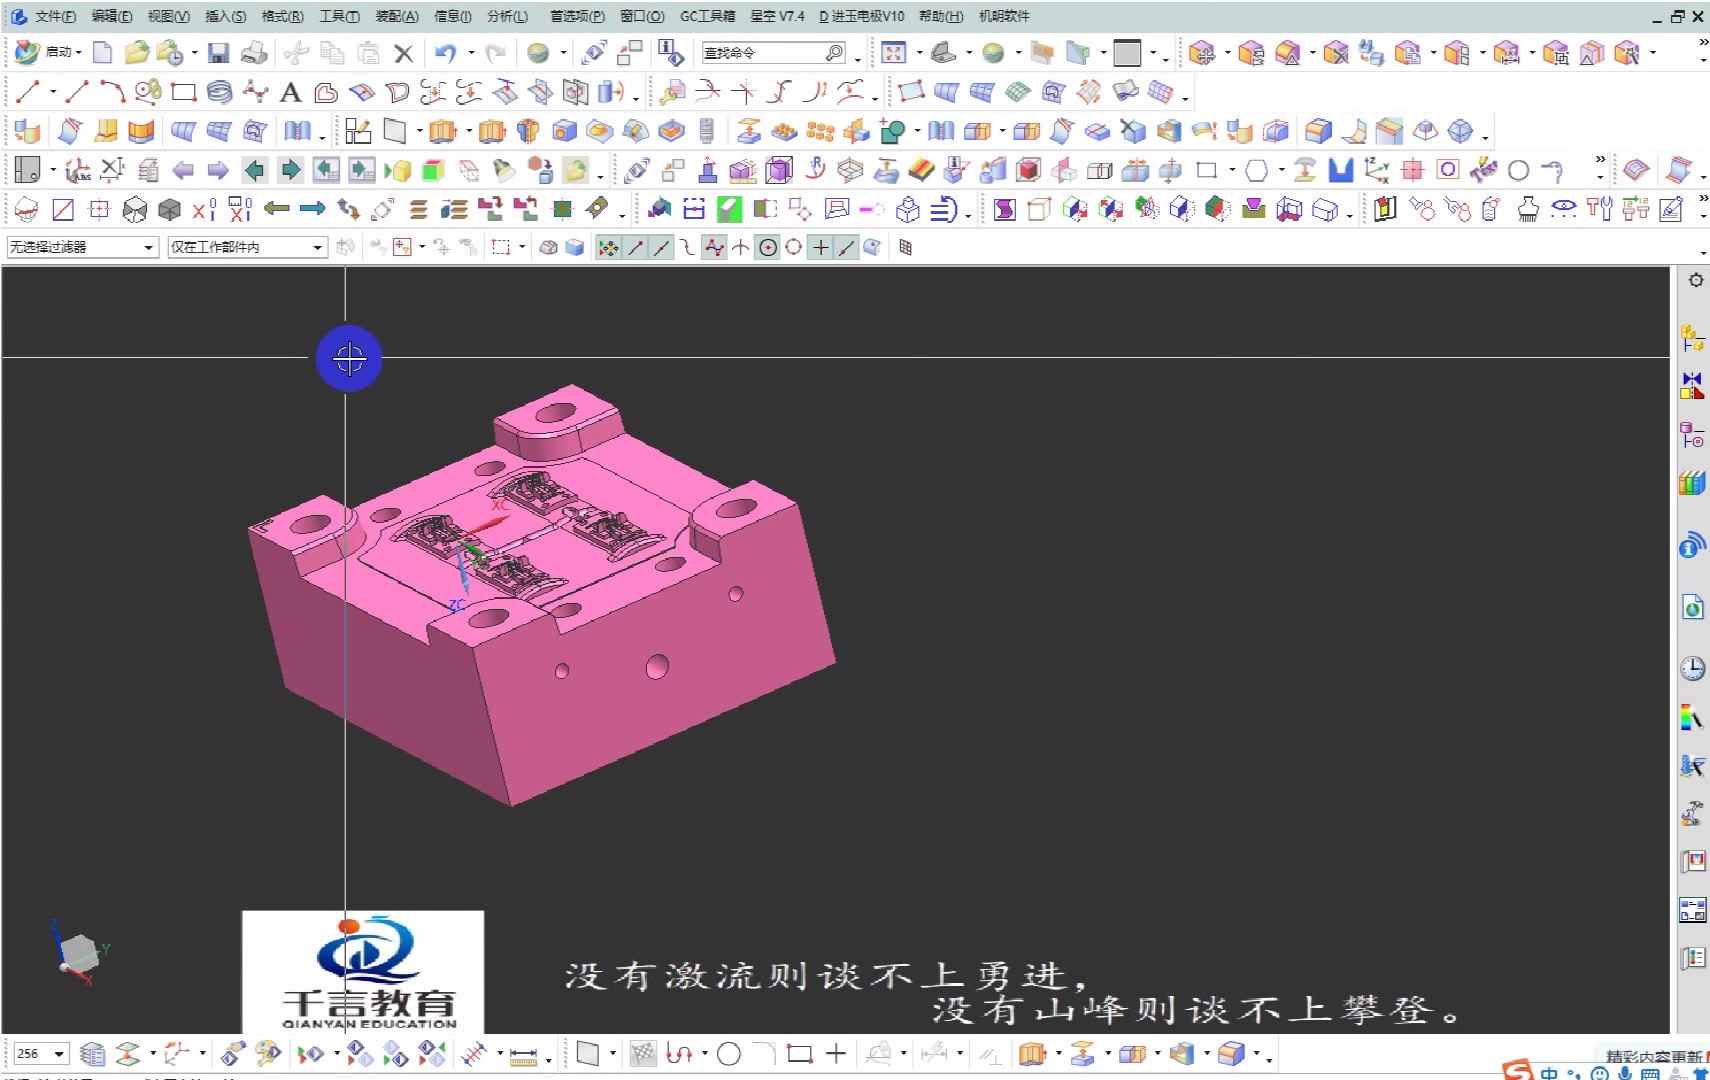This screenshot has width=1710, height=1080.
Task: Expand the top toolbar overflow chevron
Action: click(1703, 43)
